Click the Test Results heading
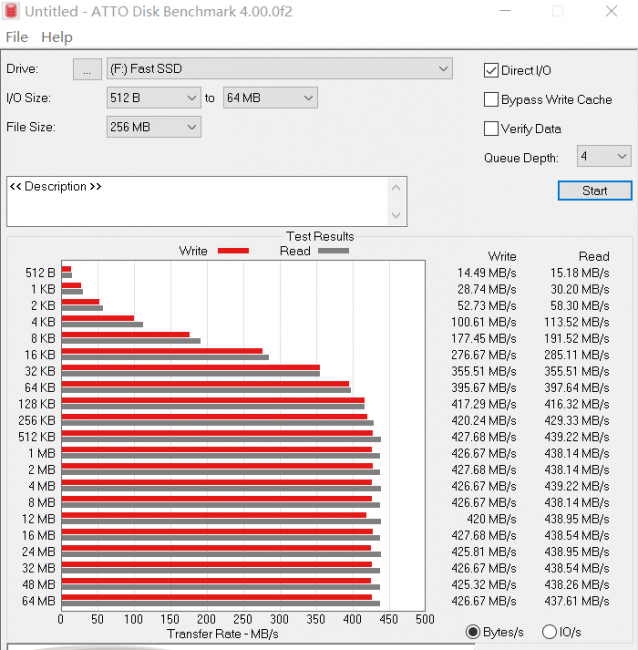 pyautogui.click(x=320, y=236)
